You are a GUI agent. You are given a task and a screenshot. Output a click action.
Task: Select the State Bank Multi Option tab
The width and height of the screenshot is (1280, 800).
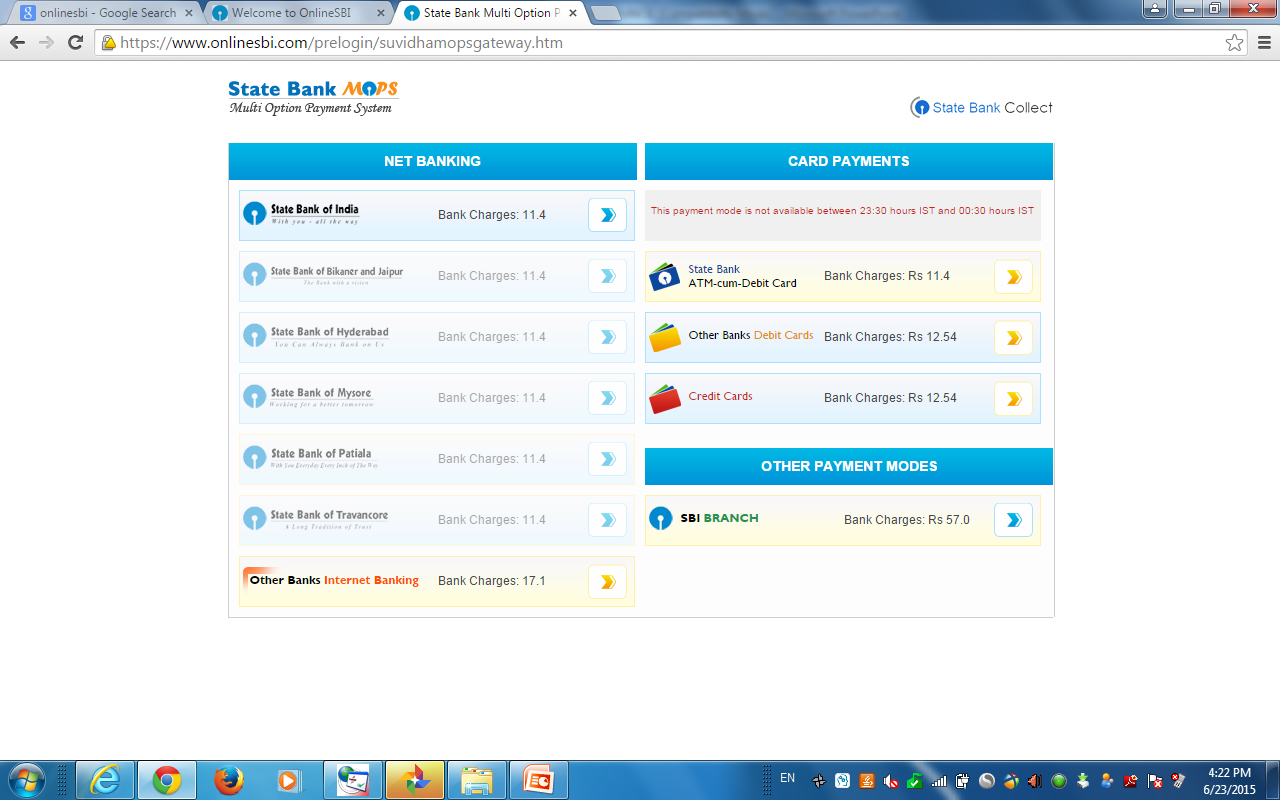492,13
